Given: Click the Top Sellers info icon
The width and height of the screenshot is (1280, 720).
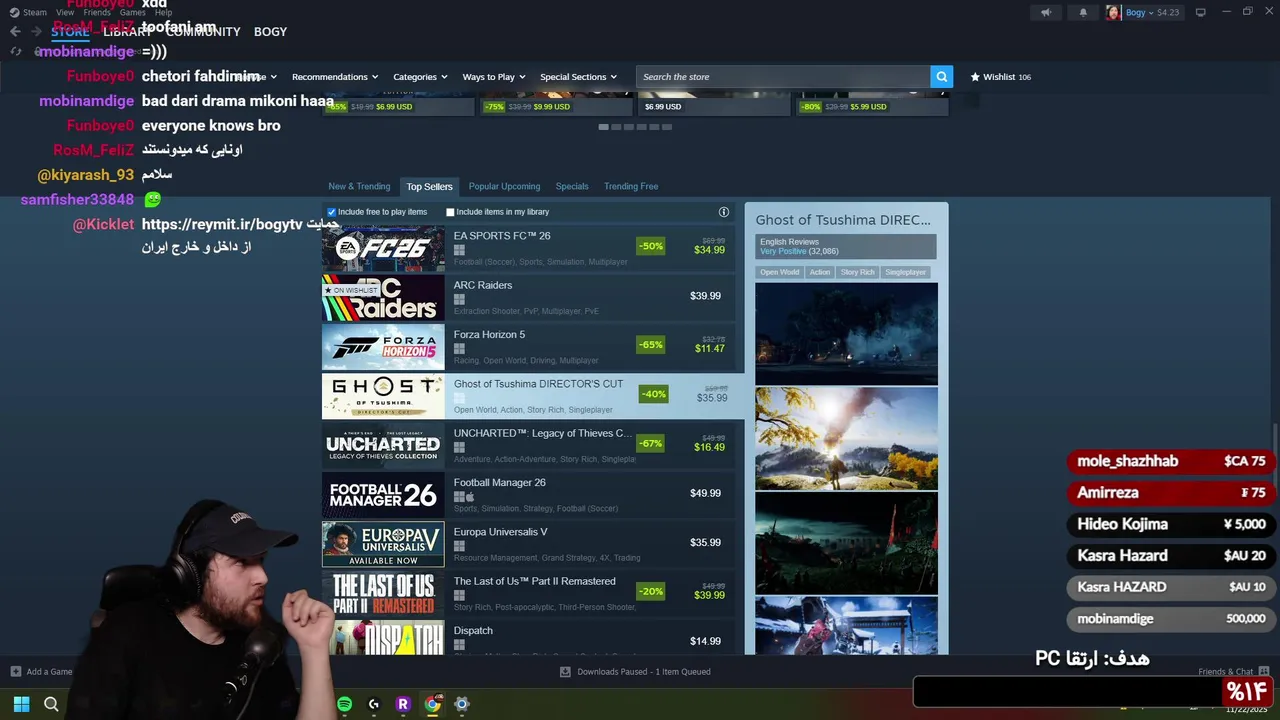Looking at the screenshot, I should click(x=724, y=212).
